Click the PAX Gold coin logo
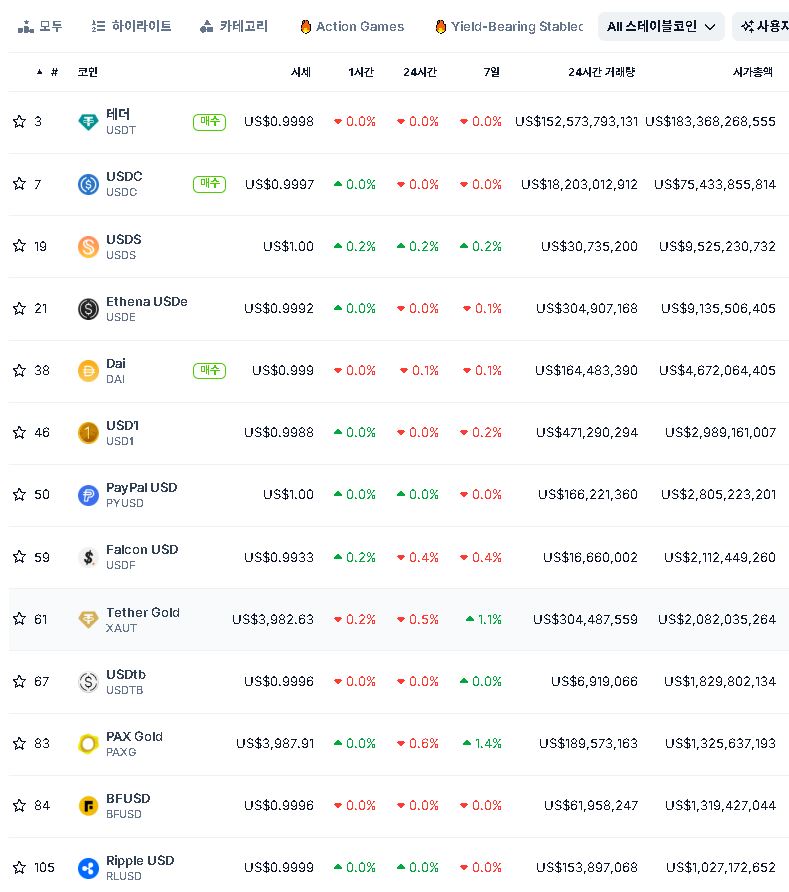 pyautogui.click(x=88, y=743)
